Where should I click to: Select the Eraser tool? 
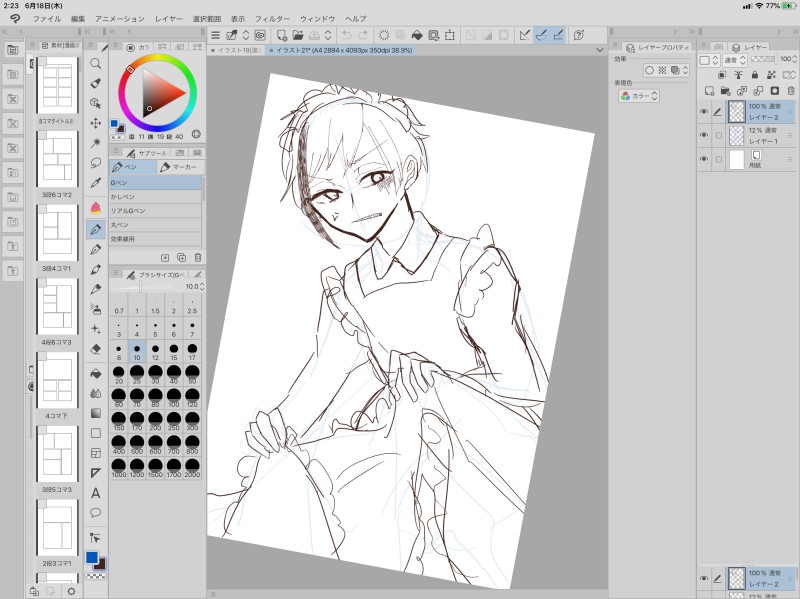pyautogui.click(x=95, y=349)
